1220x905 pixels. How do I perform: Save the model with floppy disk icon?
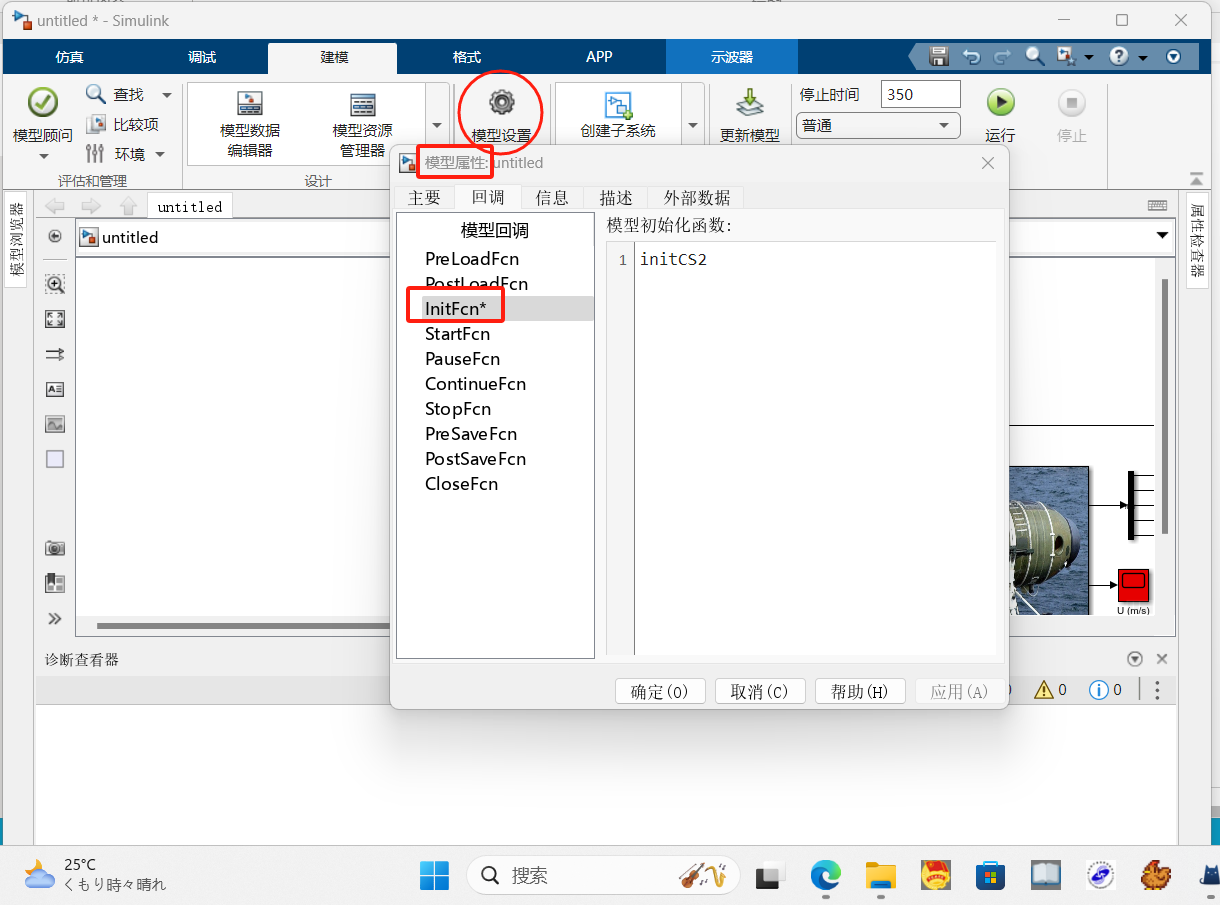(938, 57)
